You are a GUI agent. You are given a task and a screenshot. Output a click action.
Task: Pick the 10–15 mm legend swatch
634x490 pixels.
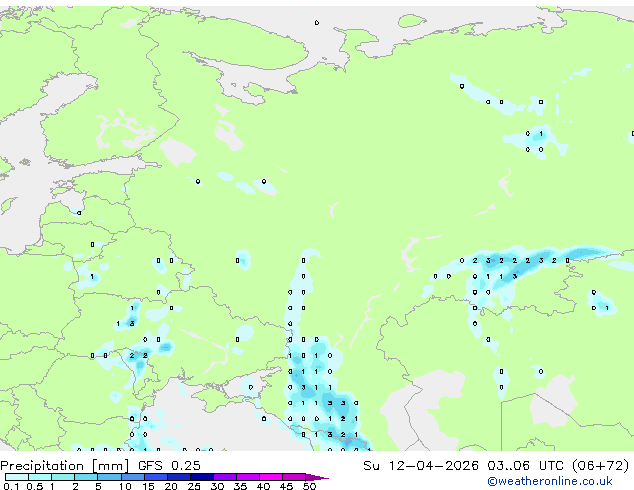132,477
